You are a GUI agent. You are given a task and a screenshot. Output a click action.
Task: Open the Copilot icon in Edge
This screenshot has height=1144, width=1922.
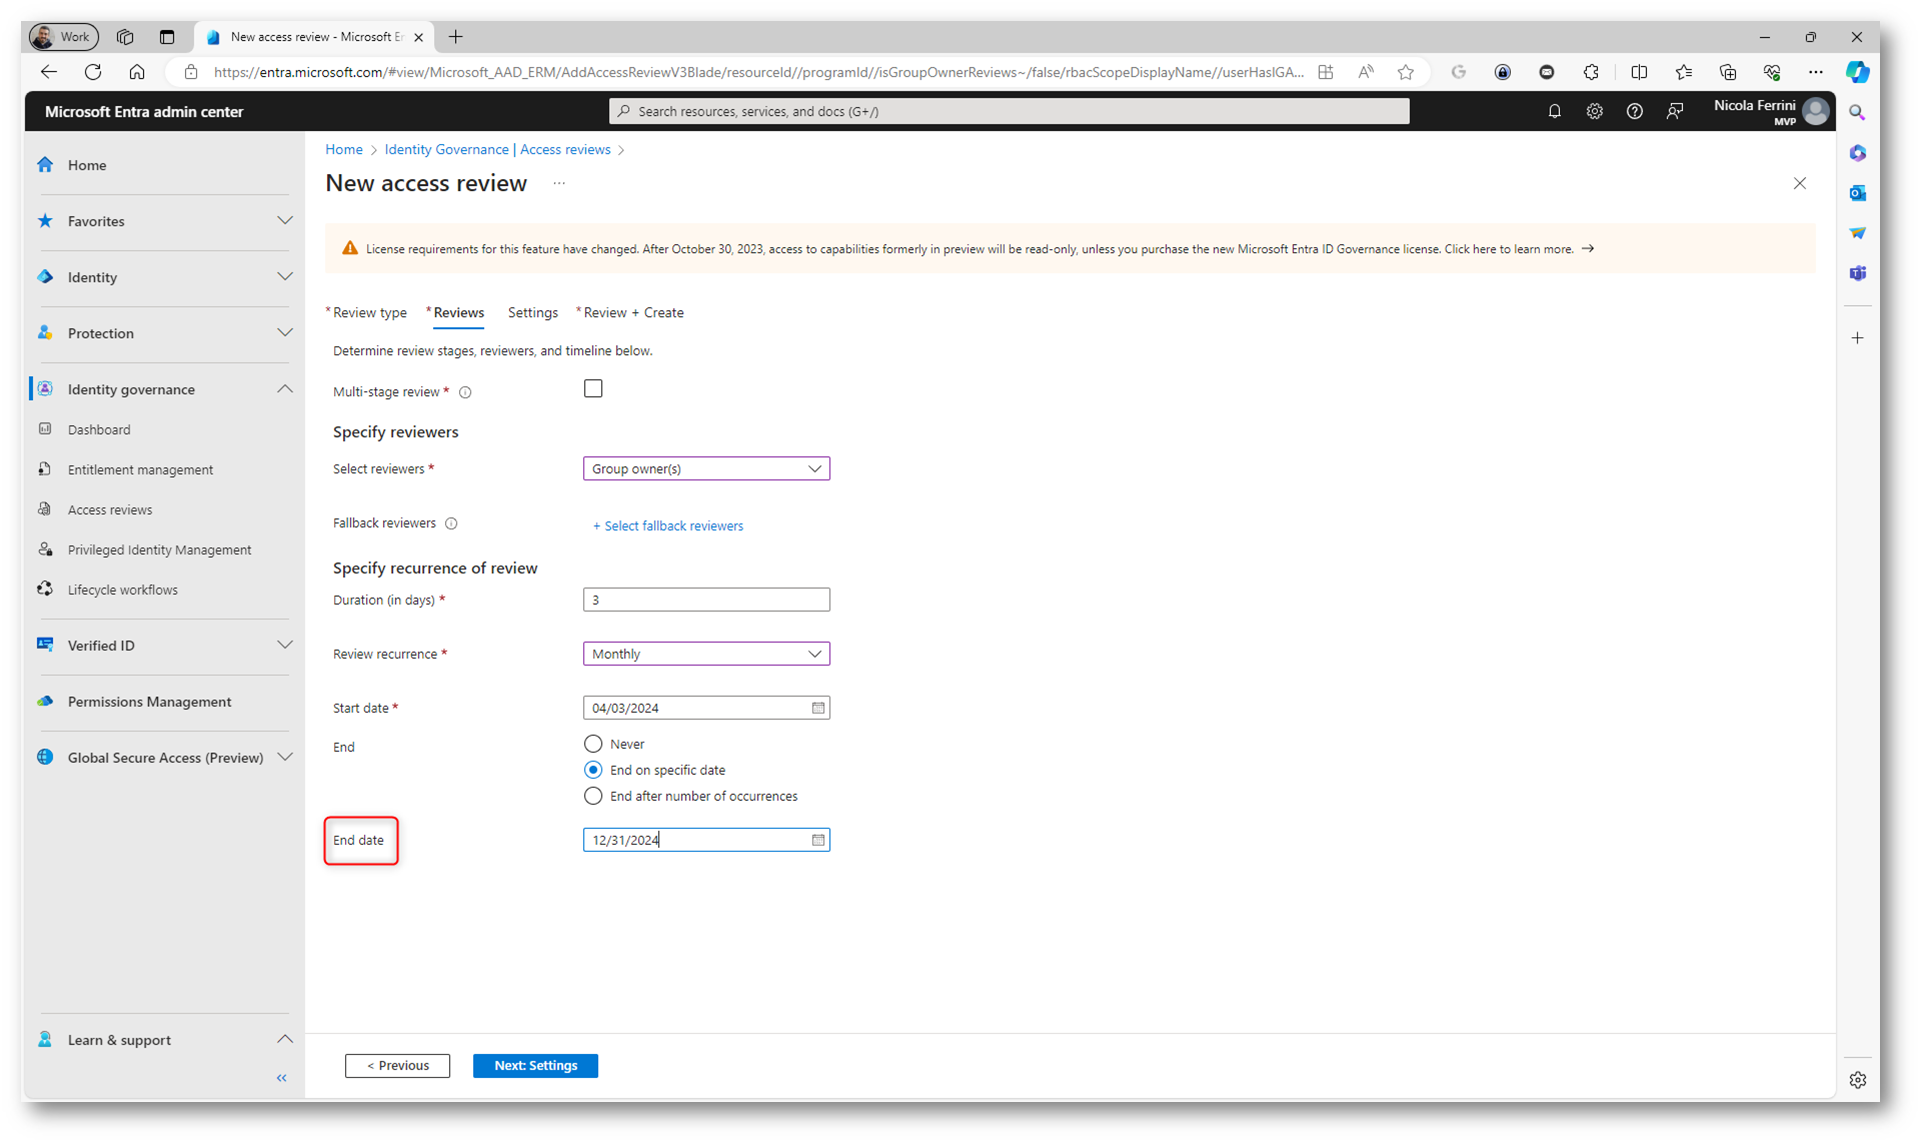coord(1857,72)
